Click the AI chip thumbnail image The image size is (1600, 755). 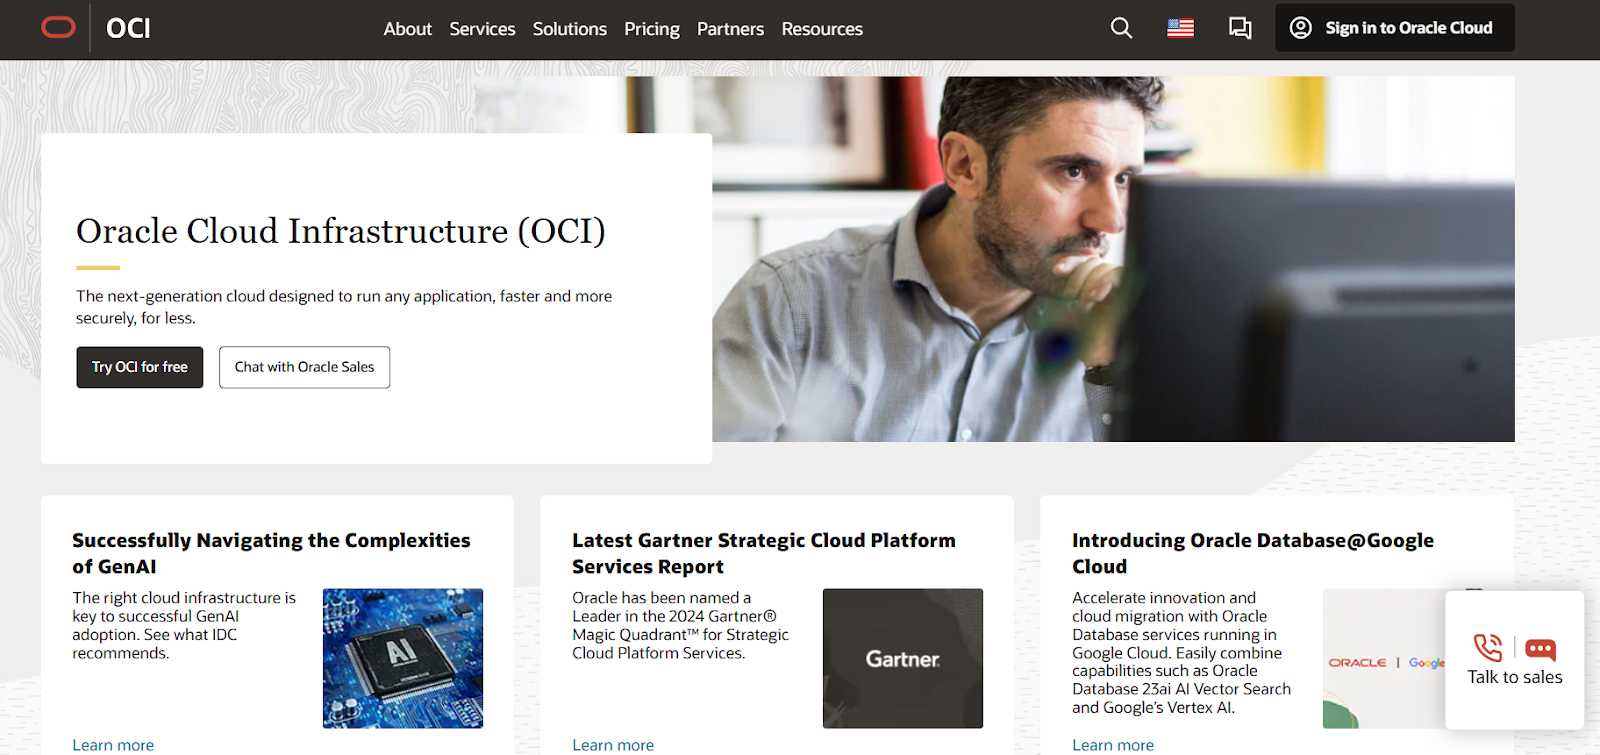pyautogui.click(x=403, y=658)
